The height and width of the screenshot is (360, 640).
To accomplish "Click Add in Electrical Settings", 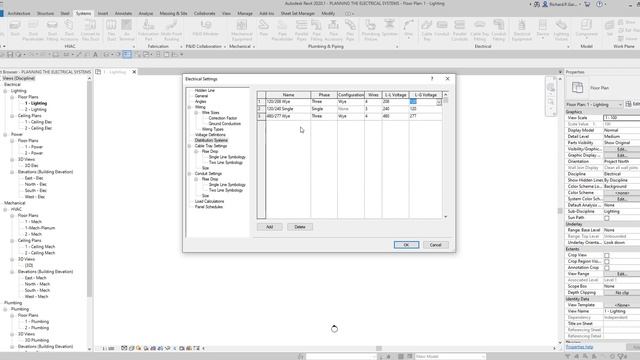I will (269, 227).
